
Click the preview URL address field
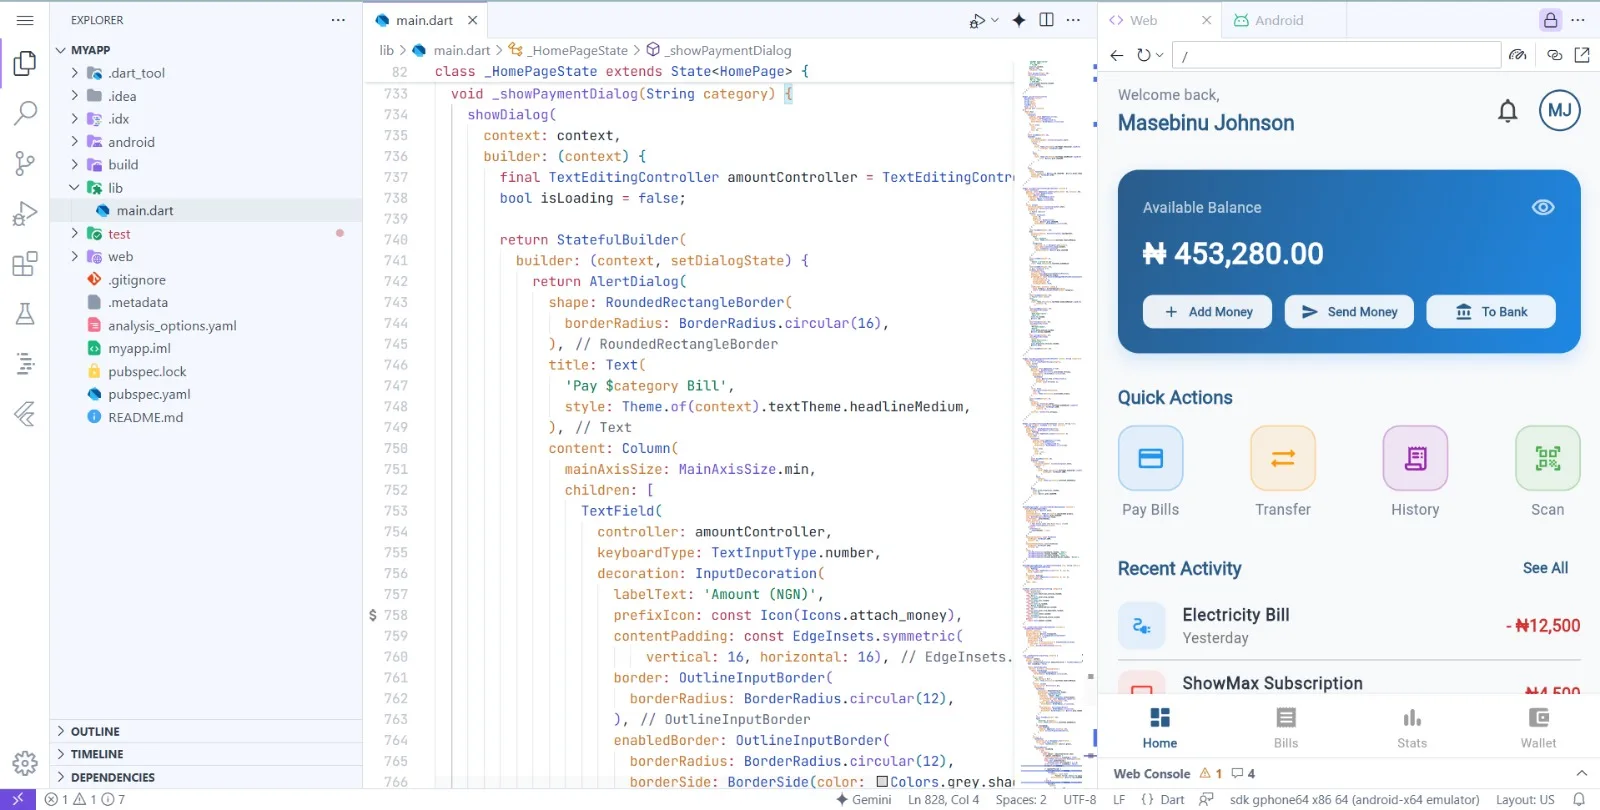click(1335, 56)
